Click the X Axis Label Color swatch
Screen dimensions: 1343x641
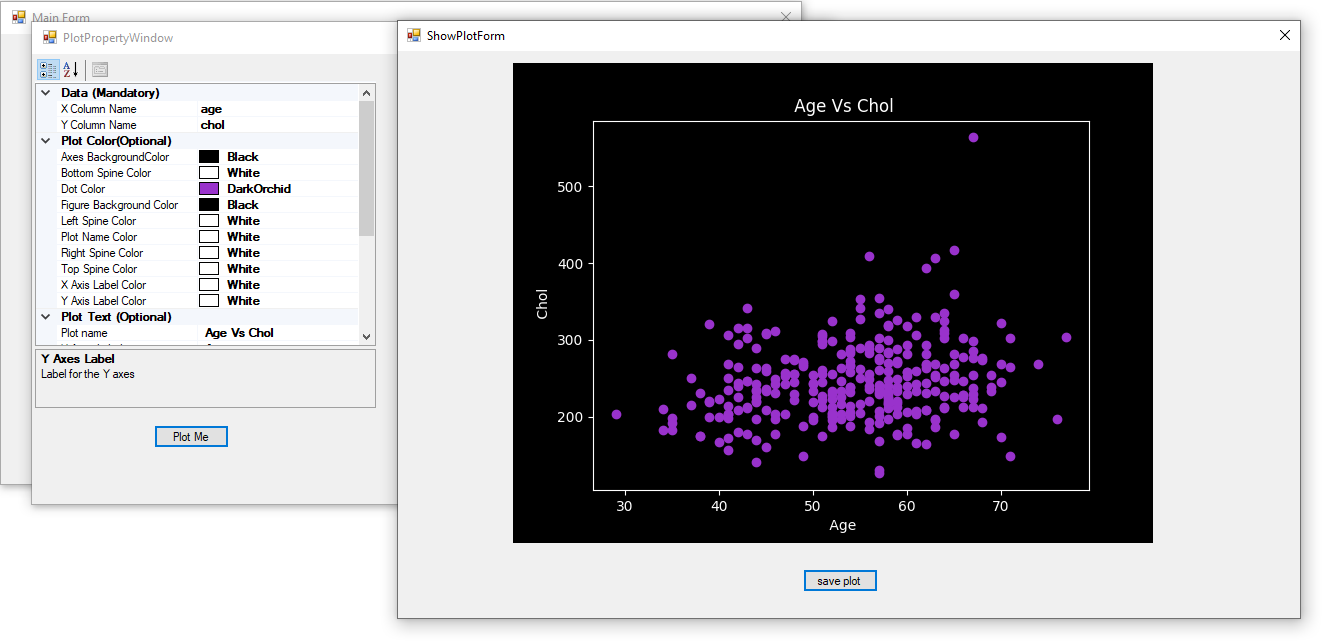209,285
